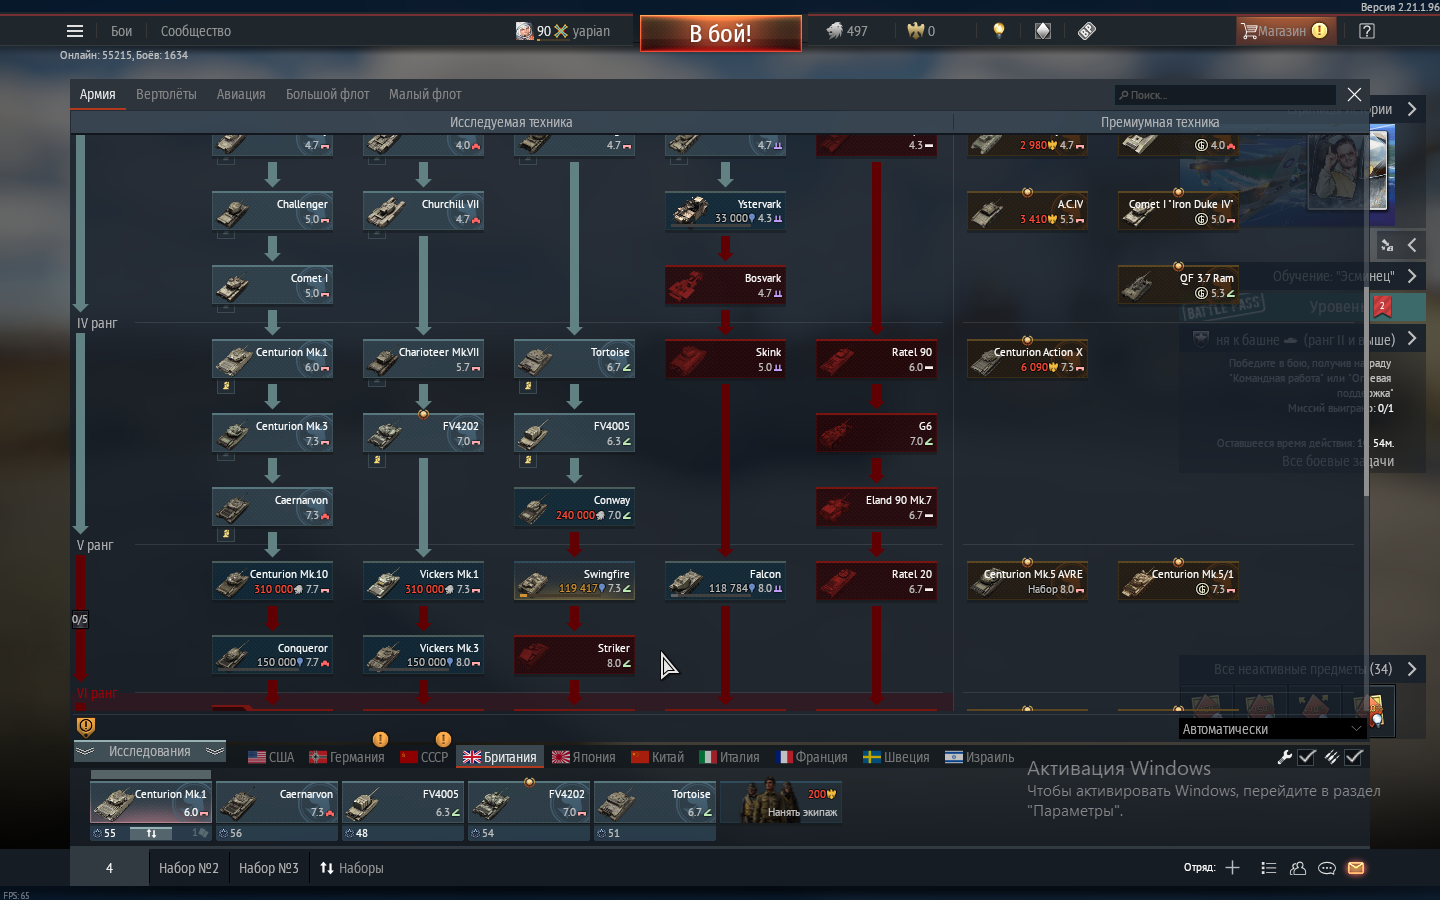Click the Silver Lions balance icon showing 497
Screen dimensions: 1440x900
point(834,31)
